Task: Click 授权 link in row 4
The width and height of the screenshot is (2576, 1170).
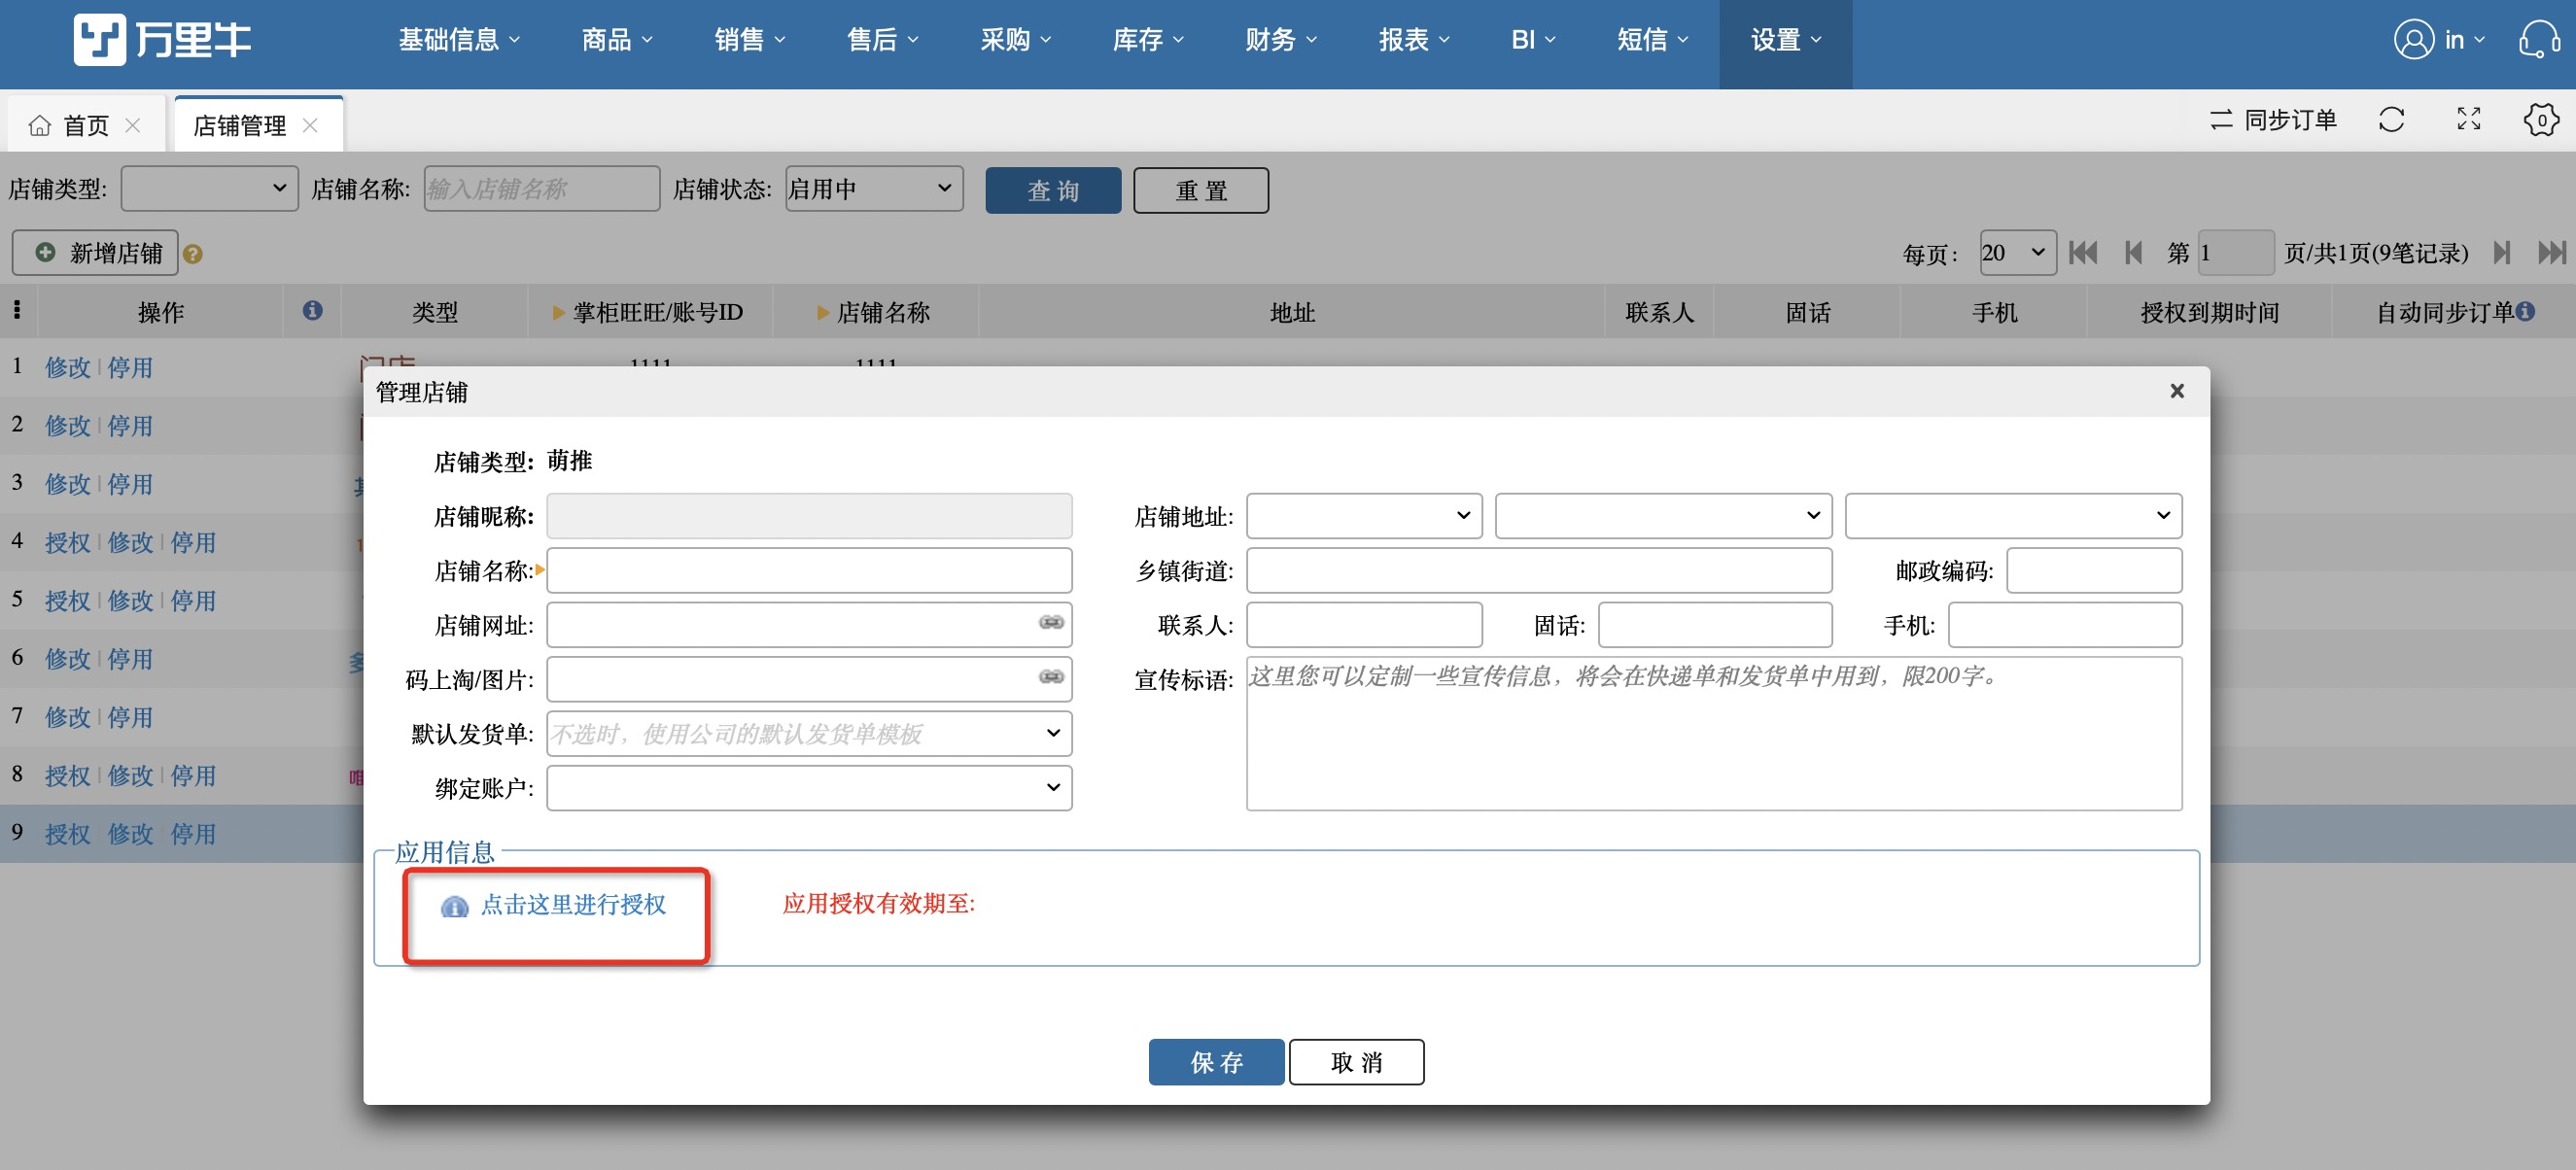Action: 68,543
